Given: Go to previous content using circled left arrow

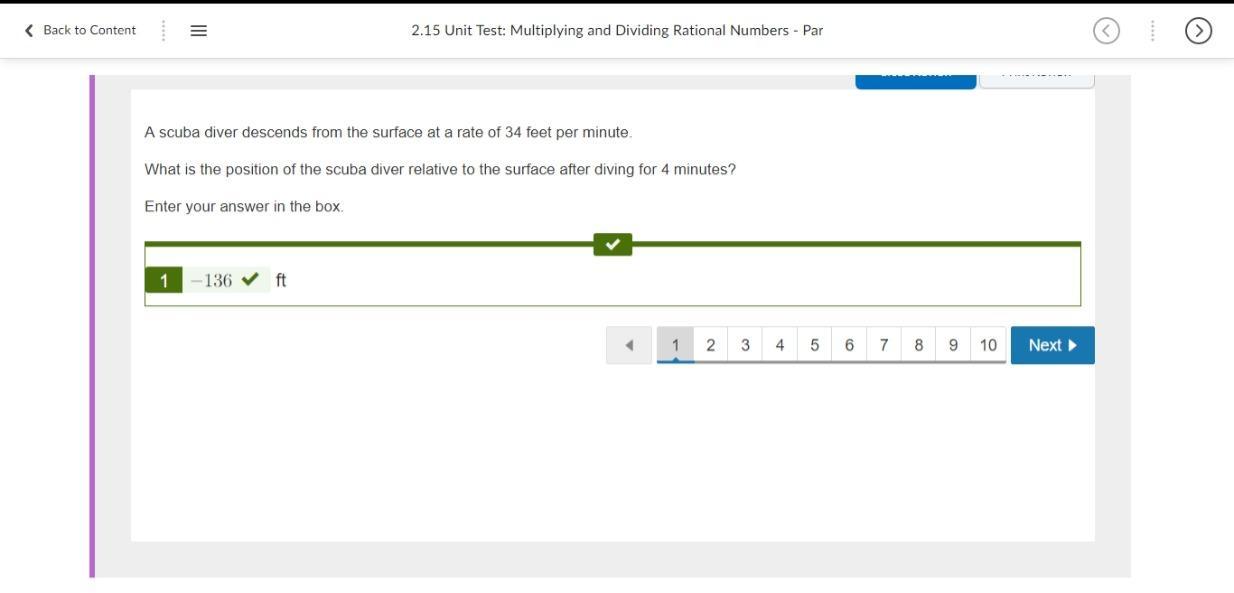Looking at the screenshot, I should pos(1106,31).
